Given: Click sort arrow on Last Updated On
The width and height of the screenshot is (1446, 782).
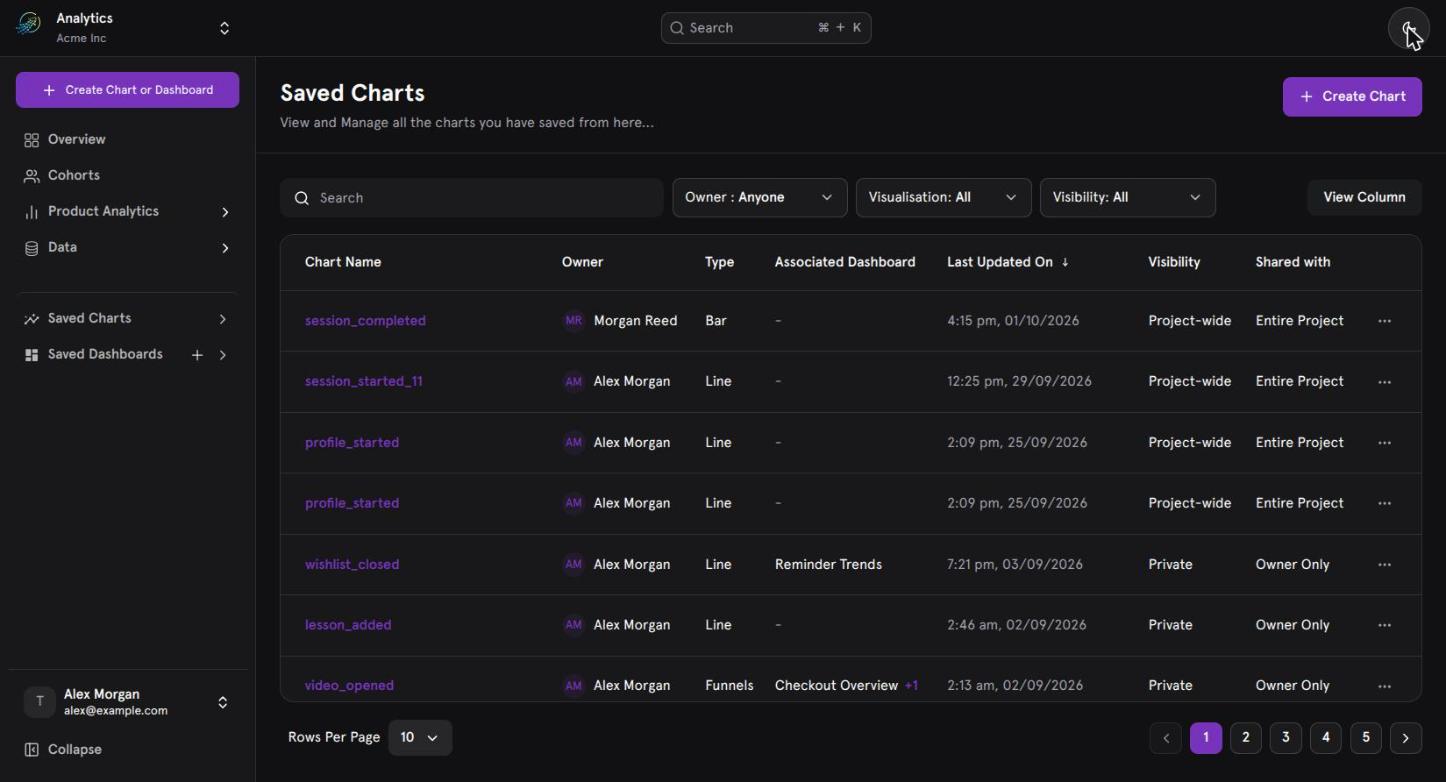Looking at the screenshot, I should coord(1065,262).
